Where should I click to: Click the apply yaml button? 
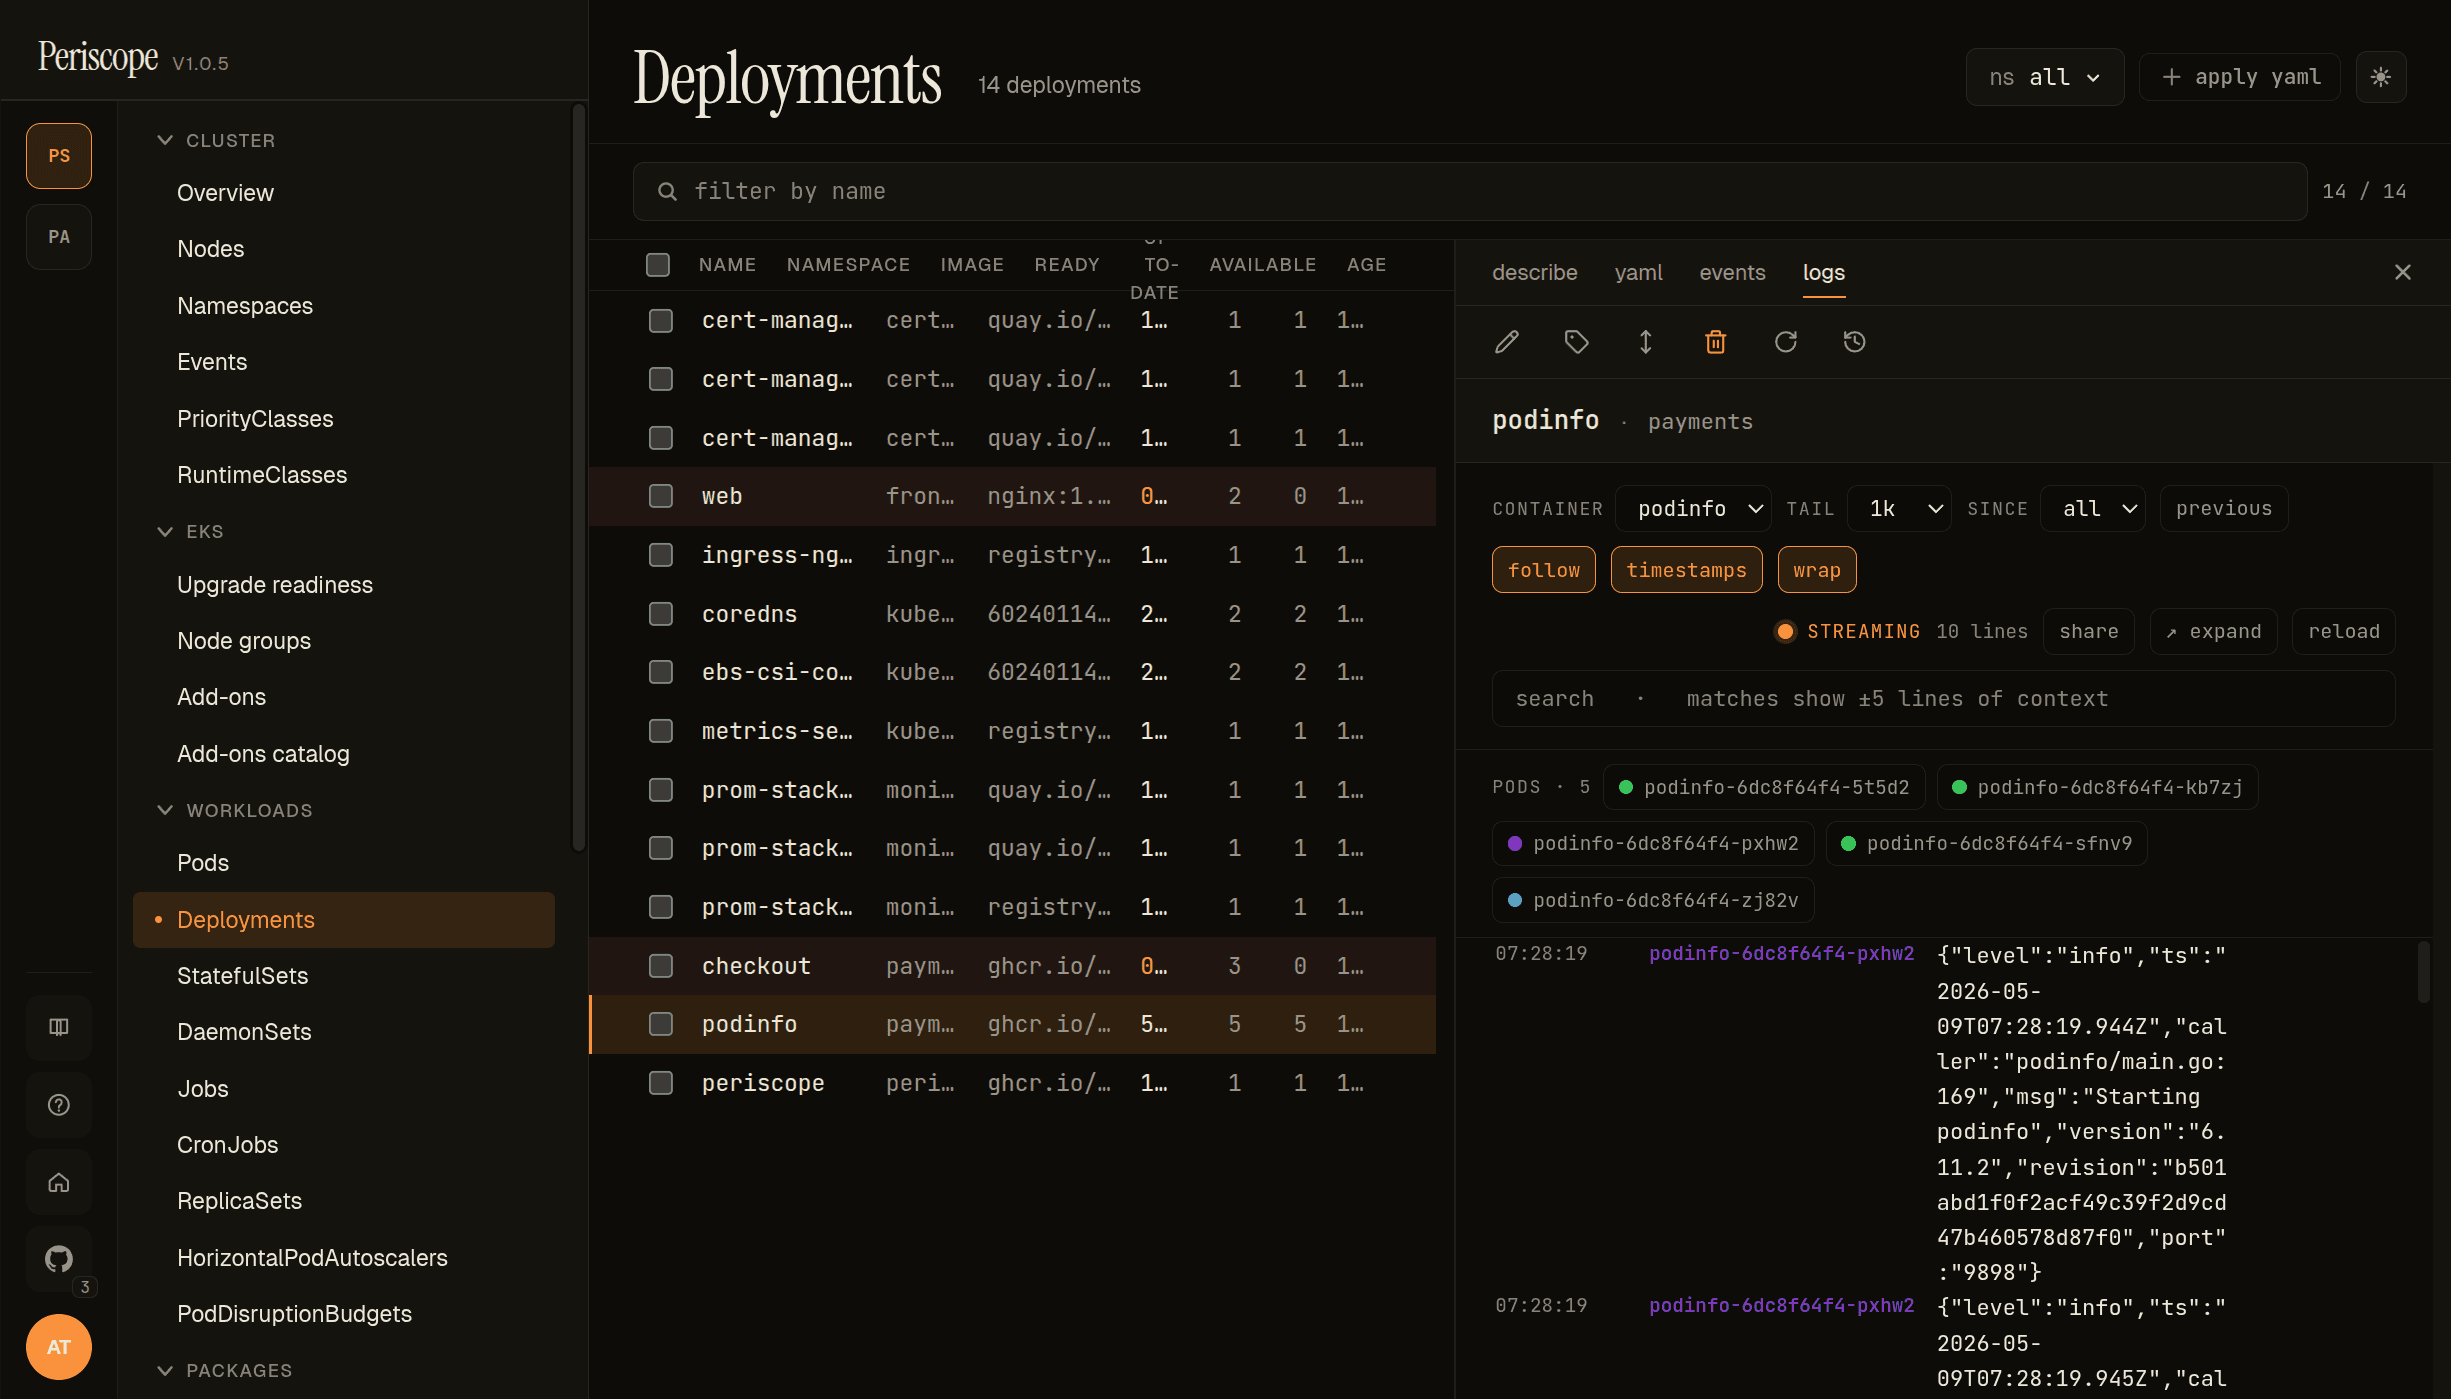(2239, 77)
